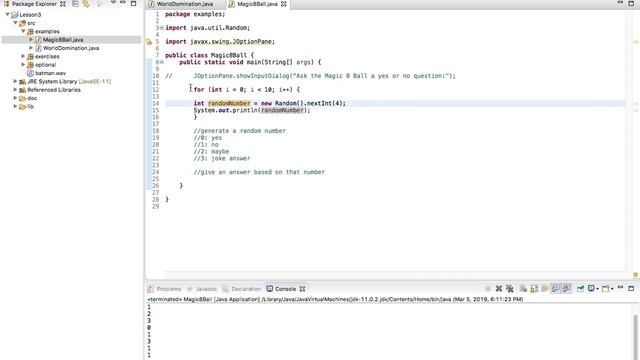Click the '//generate a random number' comment
The height and width of the screenshot is (360, 640).
(x=240, y=131)
